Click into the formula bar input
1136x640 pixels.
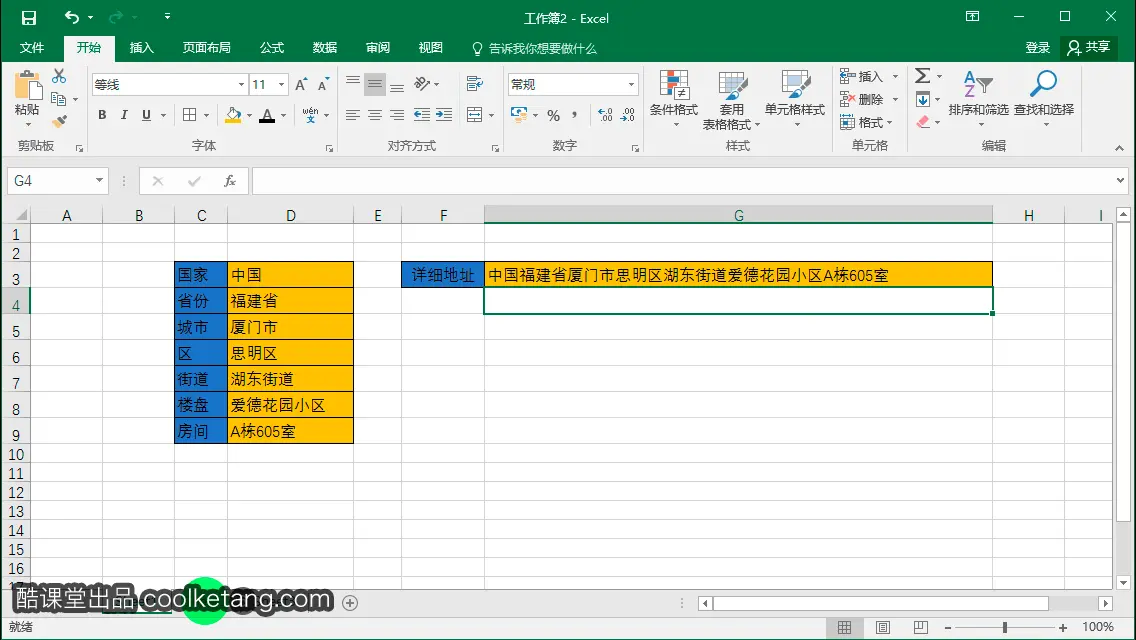[x=681, y=180]
